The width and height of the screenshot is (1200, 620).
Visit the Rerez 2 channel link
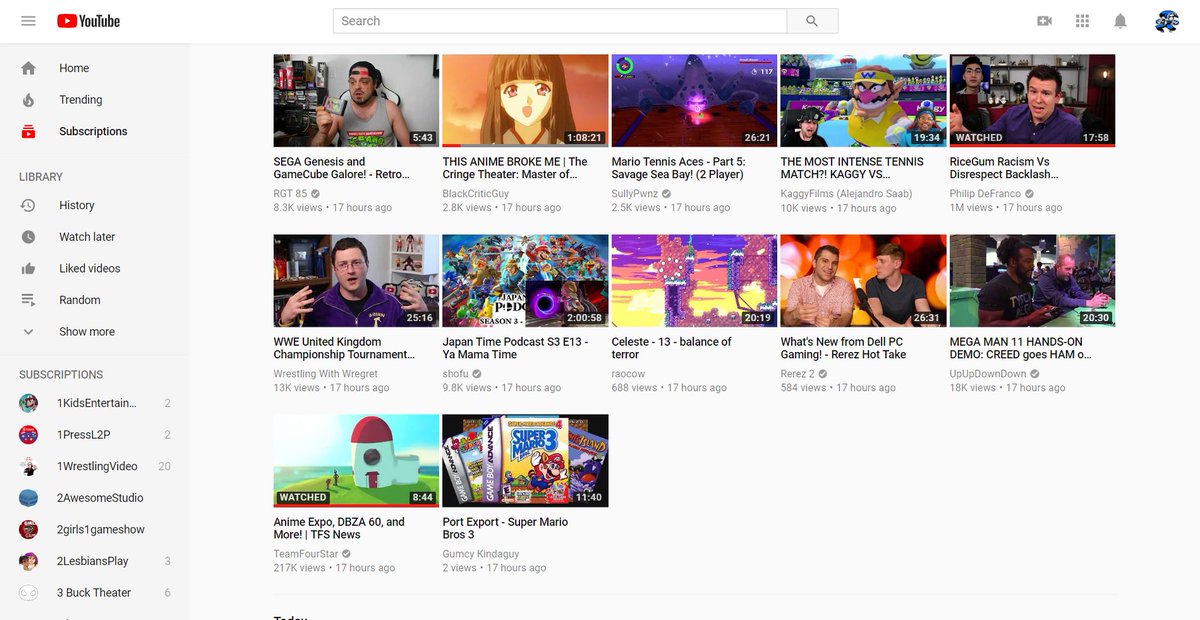tap(797, 374)
